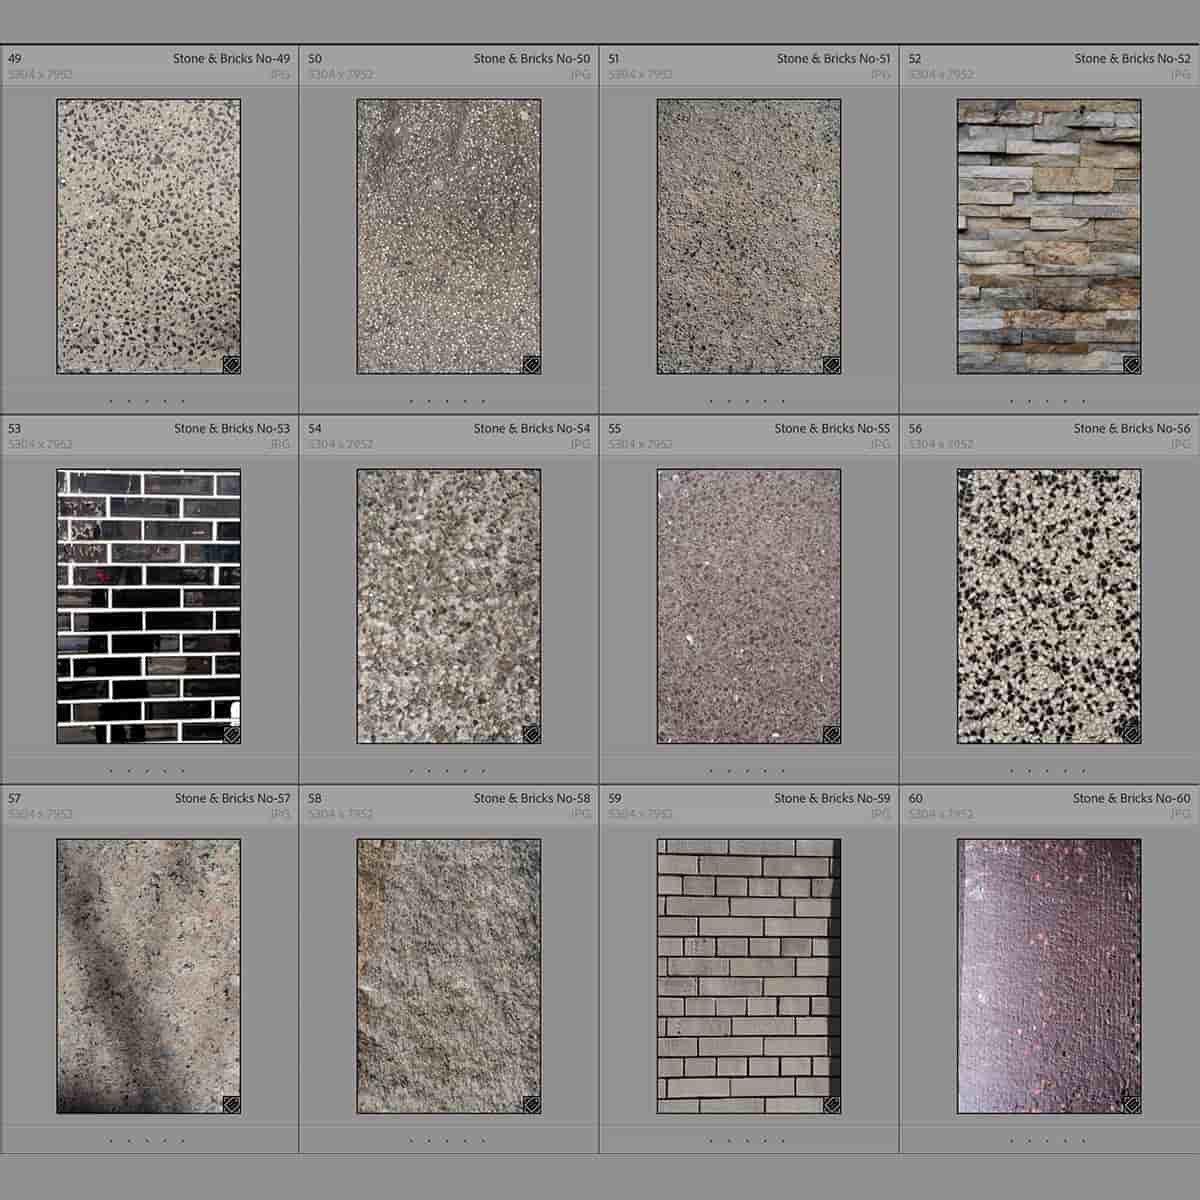Click the filename "Stone & Bricks No-57"
This screenshot has width=1200, height=1200.
coord(232,798)
